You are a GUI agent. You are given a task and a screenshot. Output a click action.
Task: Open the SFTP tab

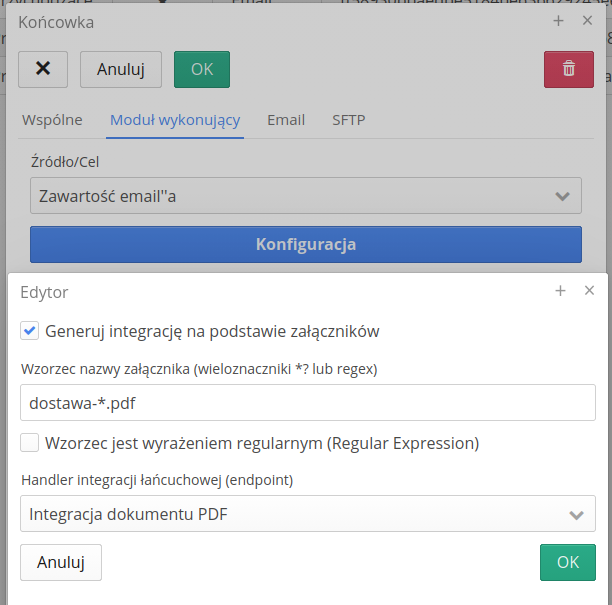tap(348, 120)
